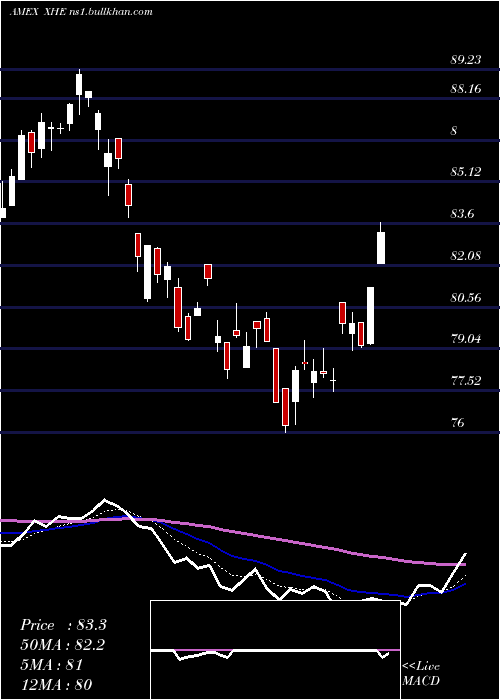This screenshot has width=500, height=700.
Task: Click the 76 price level label
Action: (x=458, y=422)
